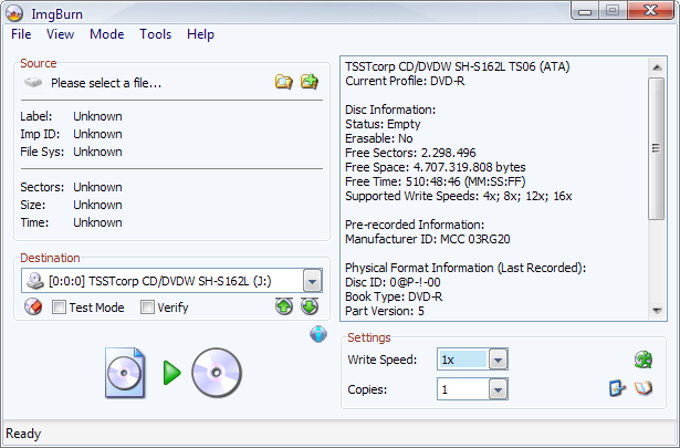Screen dimensions: 680x448
Task: Click the 'Supported Write Speeds' line
Action: click(x=458, y=196)
